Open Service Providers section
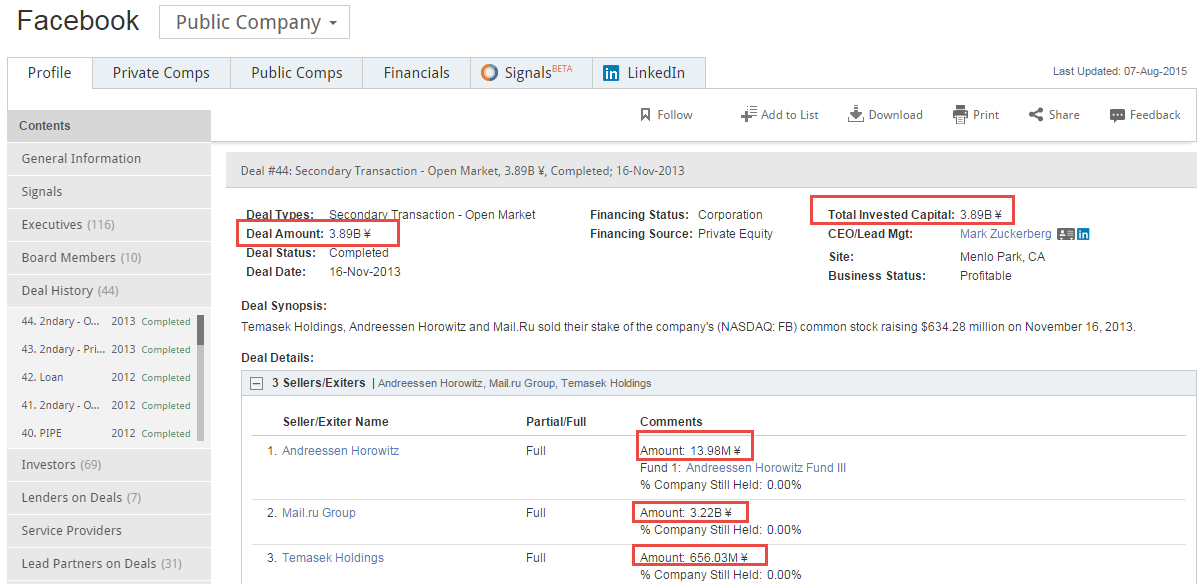 click(109, 531)
